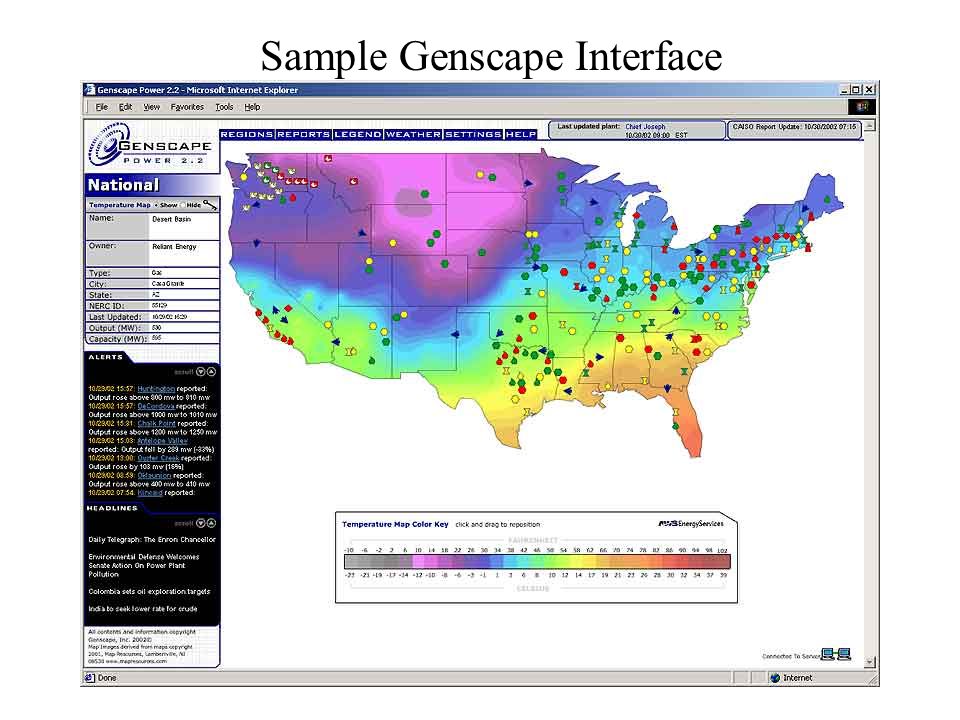This screenshot has height=720, width=960.
Task: Open the Tools menu
Action: click(224, 107)
